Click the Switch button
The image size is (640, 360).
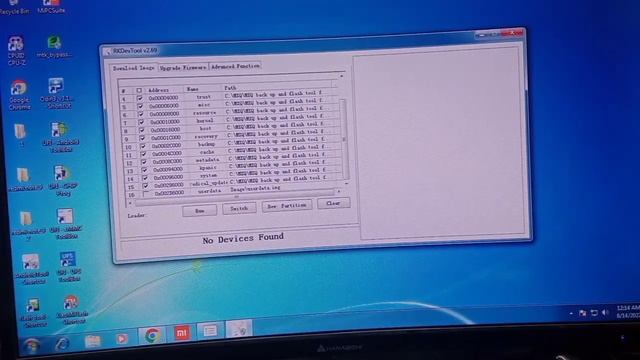click(x=239, y=208)
